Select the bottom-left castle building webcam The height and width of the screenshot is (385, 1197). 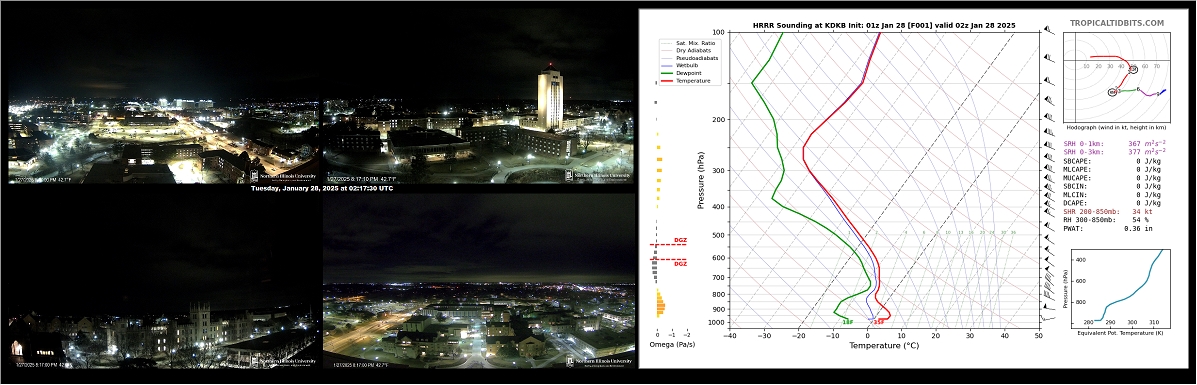[x=163, y=321]
